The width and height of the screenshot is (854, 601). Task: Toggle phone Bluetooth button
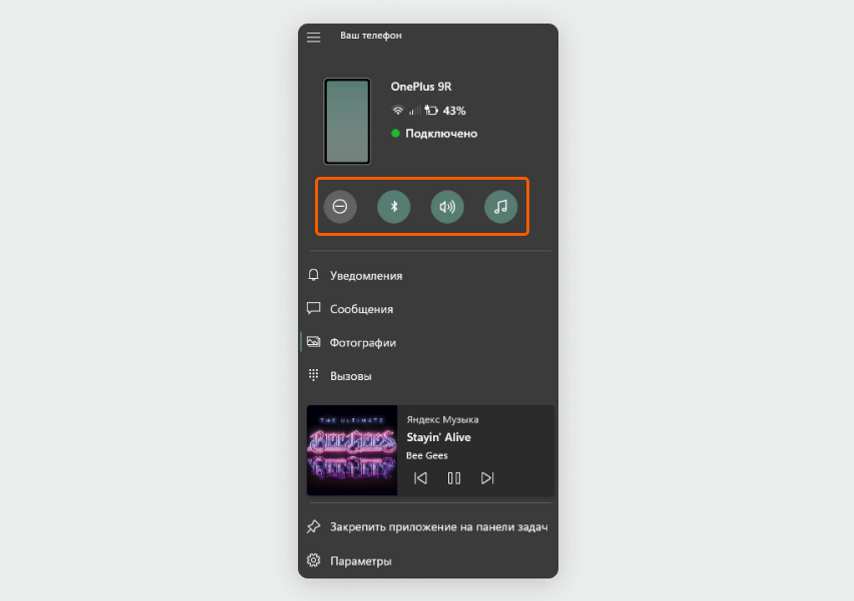(394, 207)
